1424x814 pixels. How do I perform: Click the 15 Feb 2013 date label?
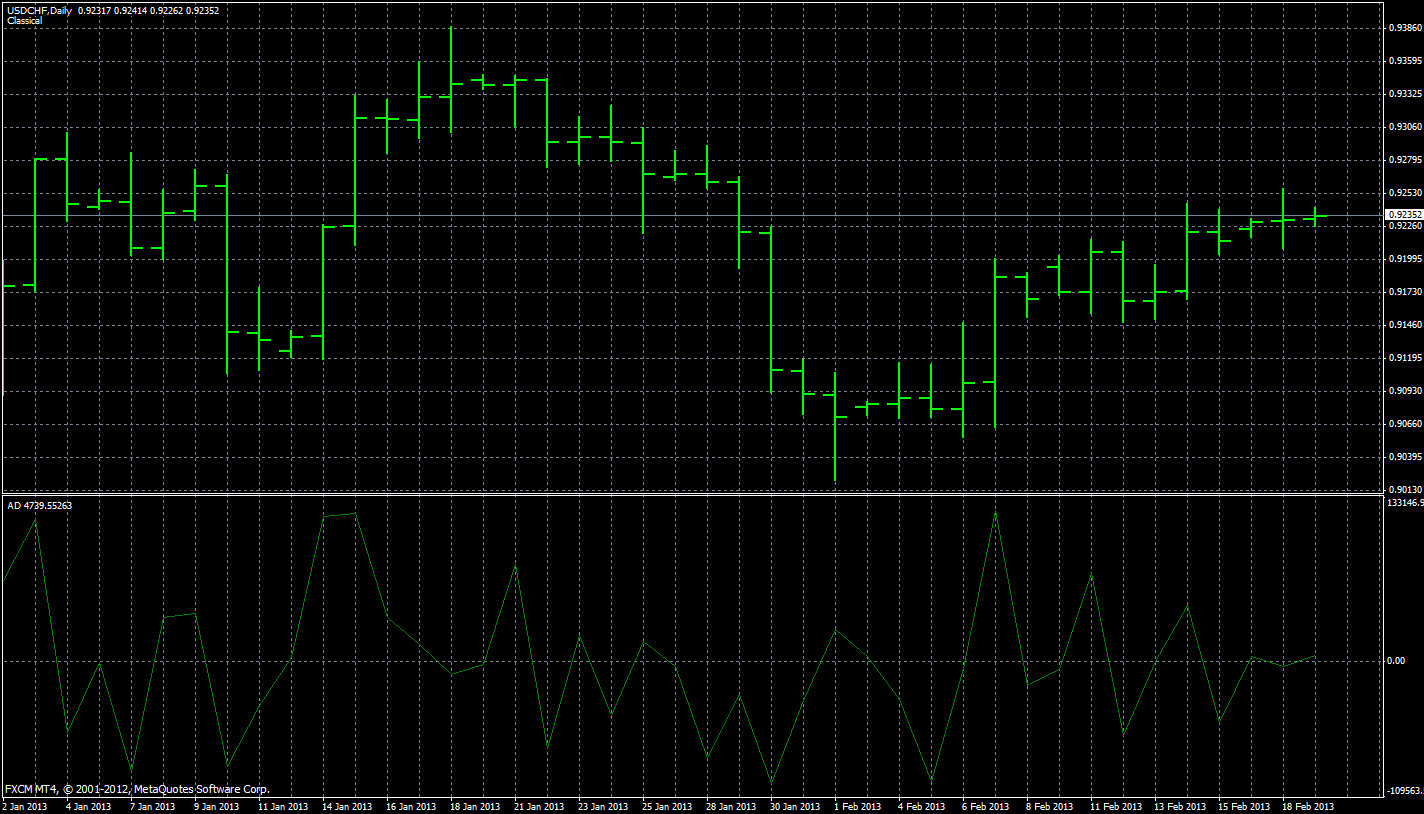pos(1244,807)
